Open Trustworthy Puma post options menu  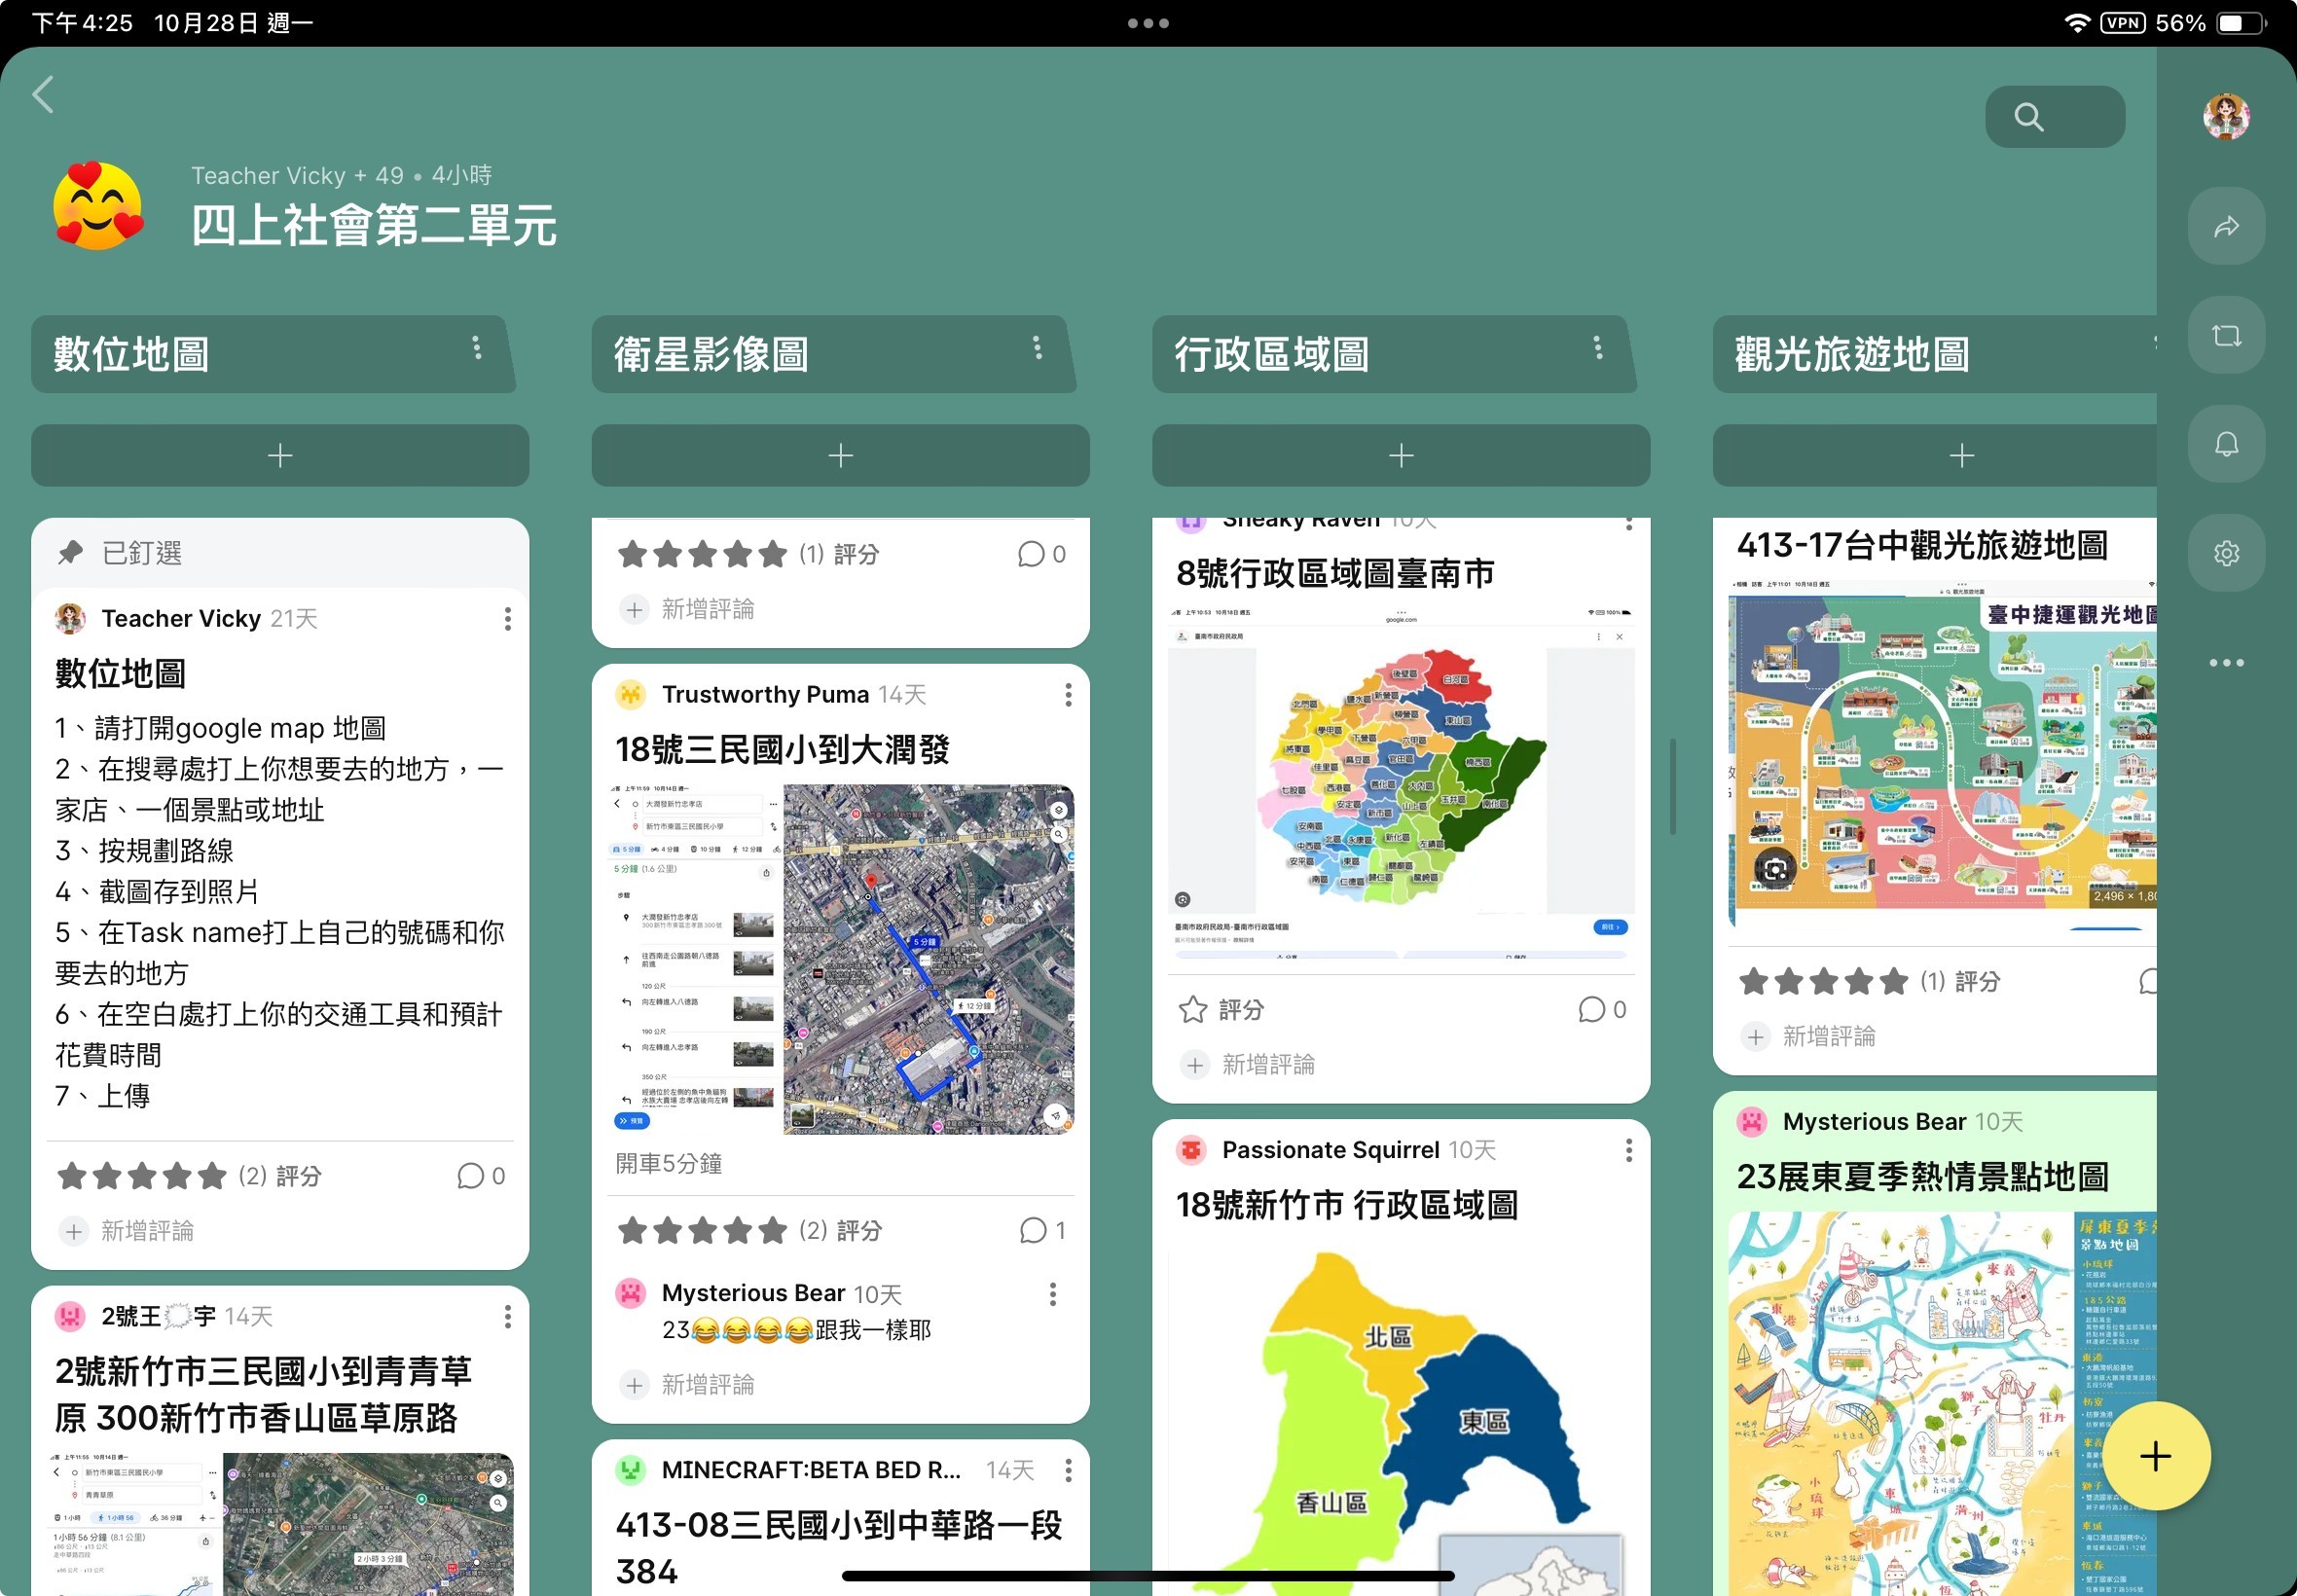tap(1067, 695)
